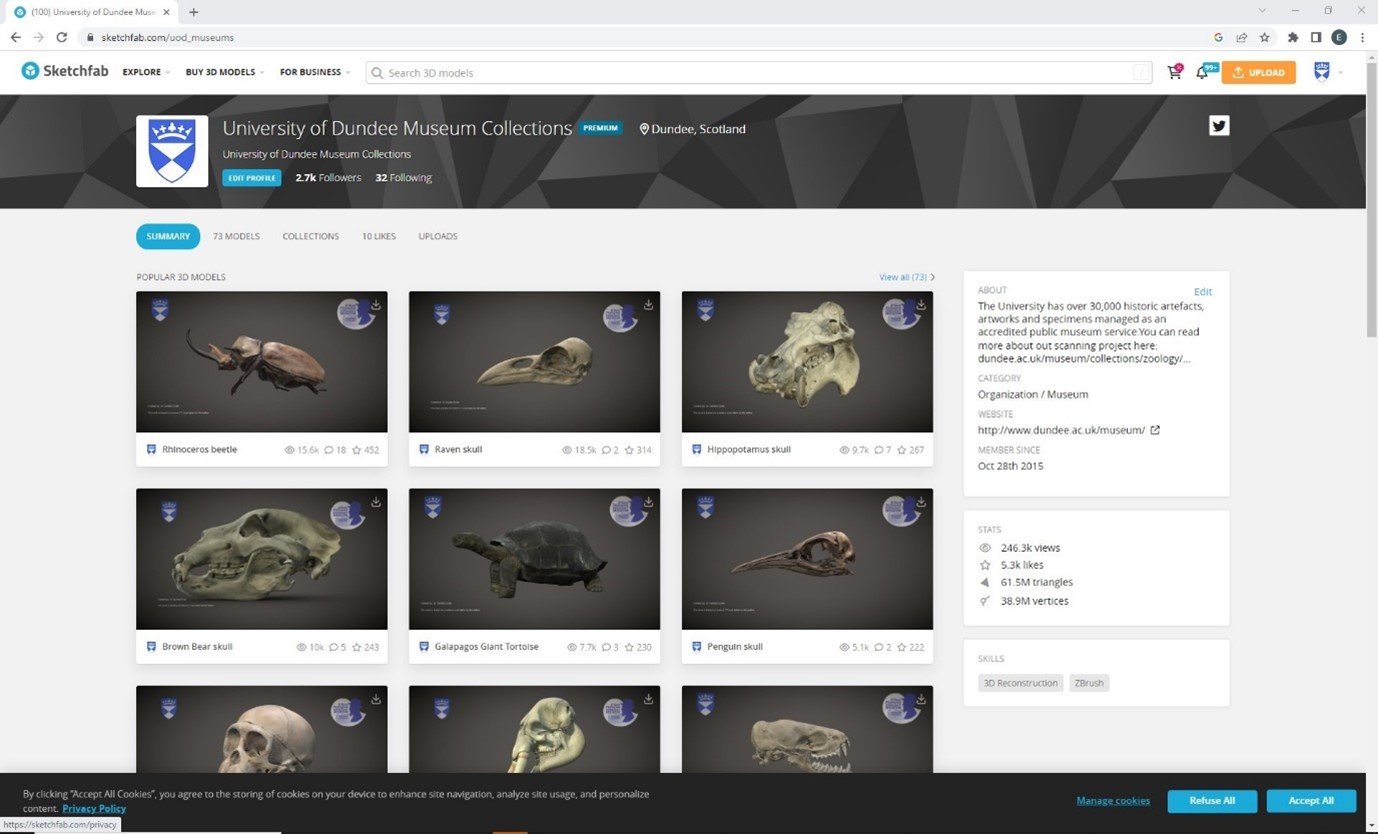The width and height of the screenshot is (1378, 834).
Task: Click the Accept All cookies button
Action: click(x=1310, y=800)
